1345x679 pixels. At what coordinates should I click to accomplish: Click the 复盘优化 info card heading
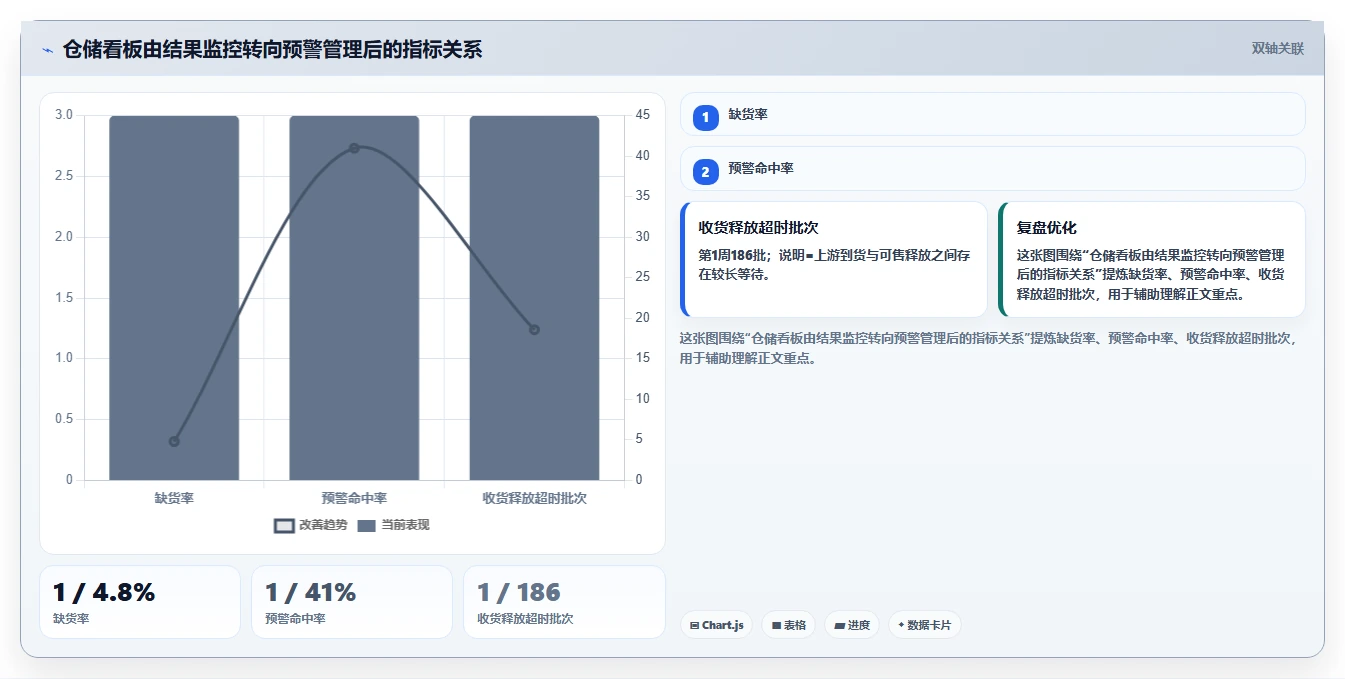coord(1047,228)
